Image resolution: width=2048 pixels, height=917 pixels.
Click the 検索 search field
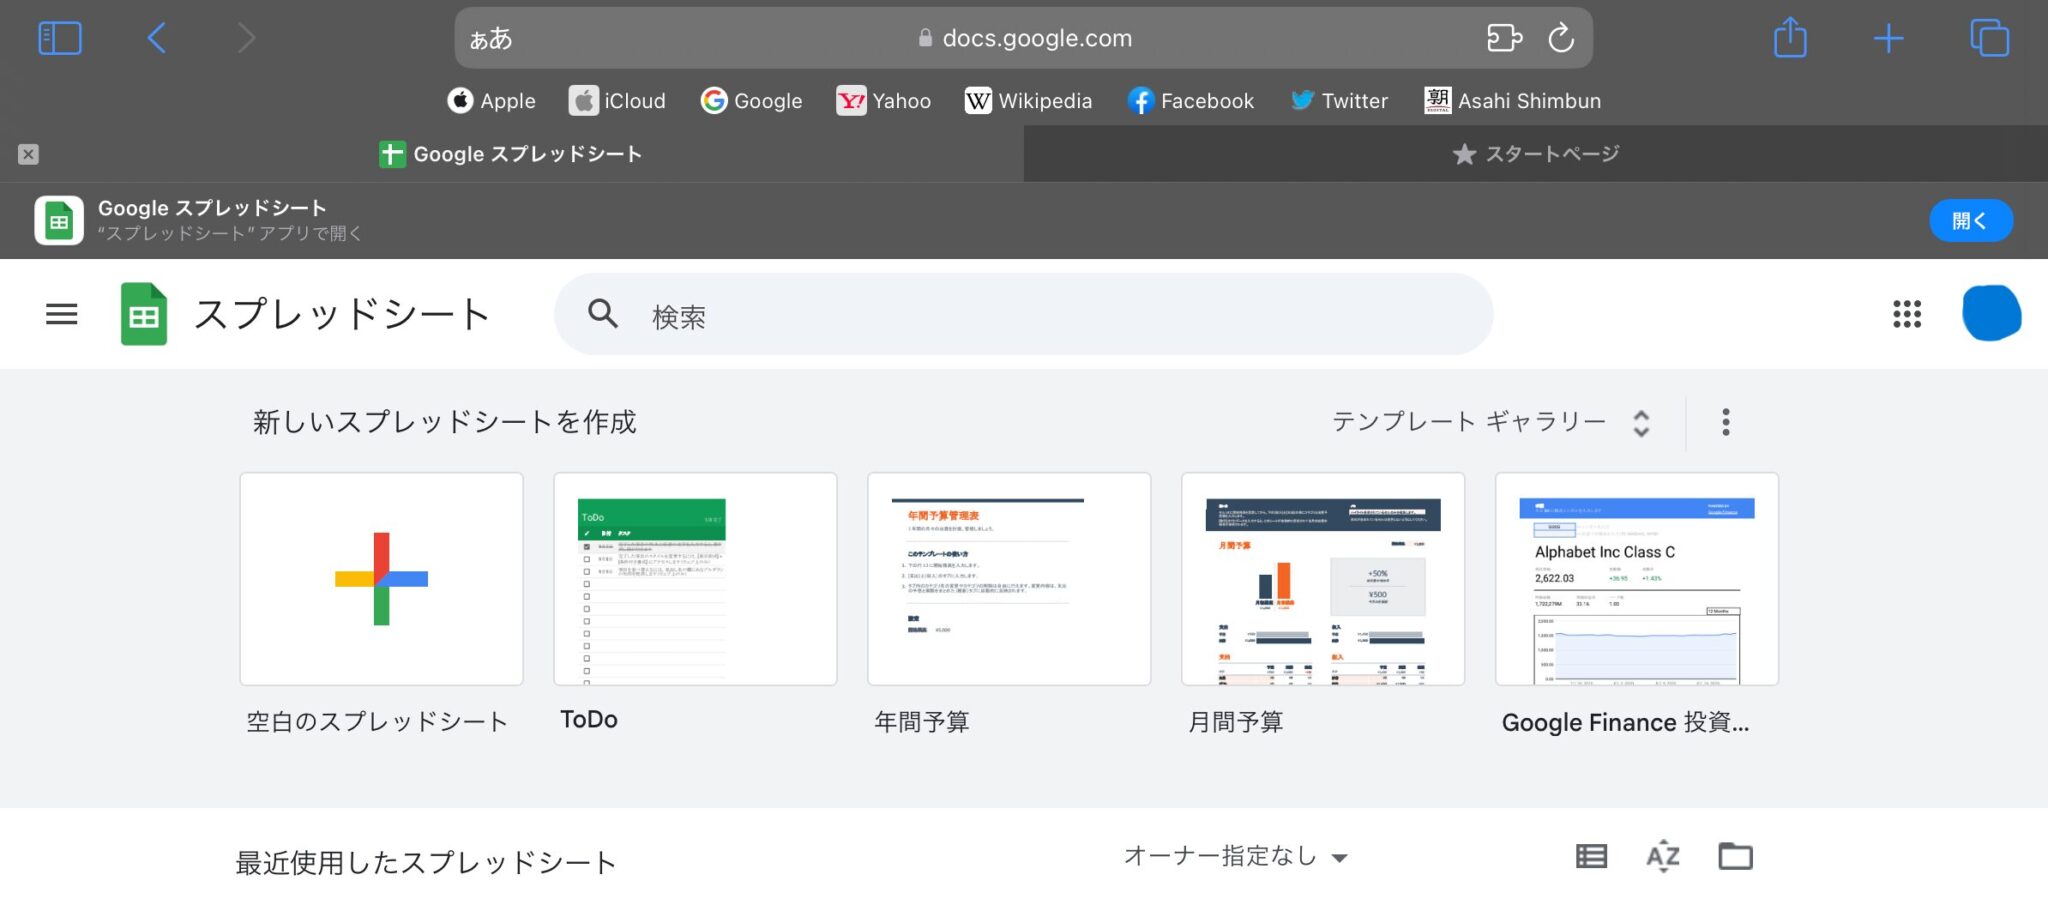coord(1023,315)
